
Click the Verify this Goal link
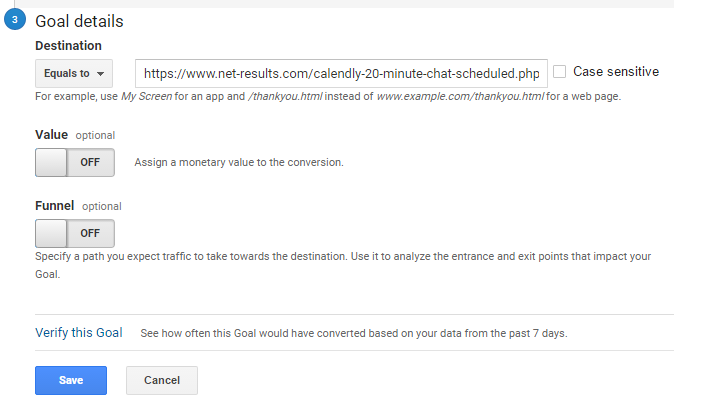pos(79,333)
